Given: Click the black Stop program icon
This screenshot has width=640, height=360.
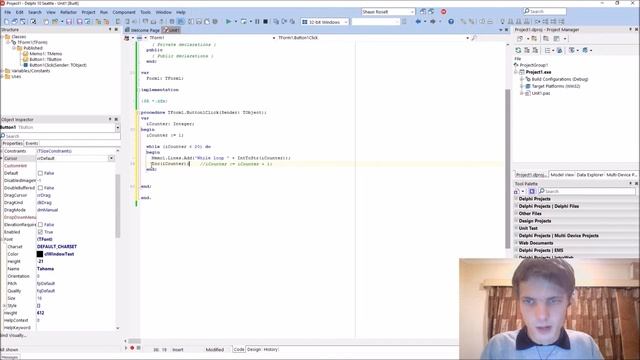Looking at the screenshot, I should 265,22.
